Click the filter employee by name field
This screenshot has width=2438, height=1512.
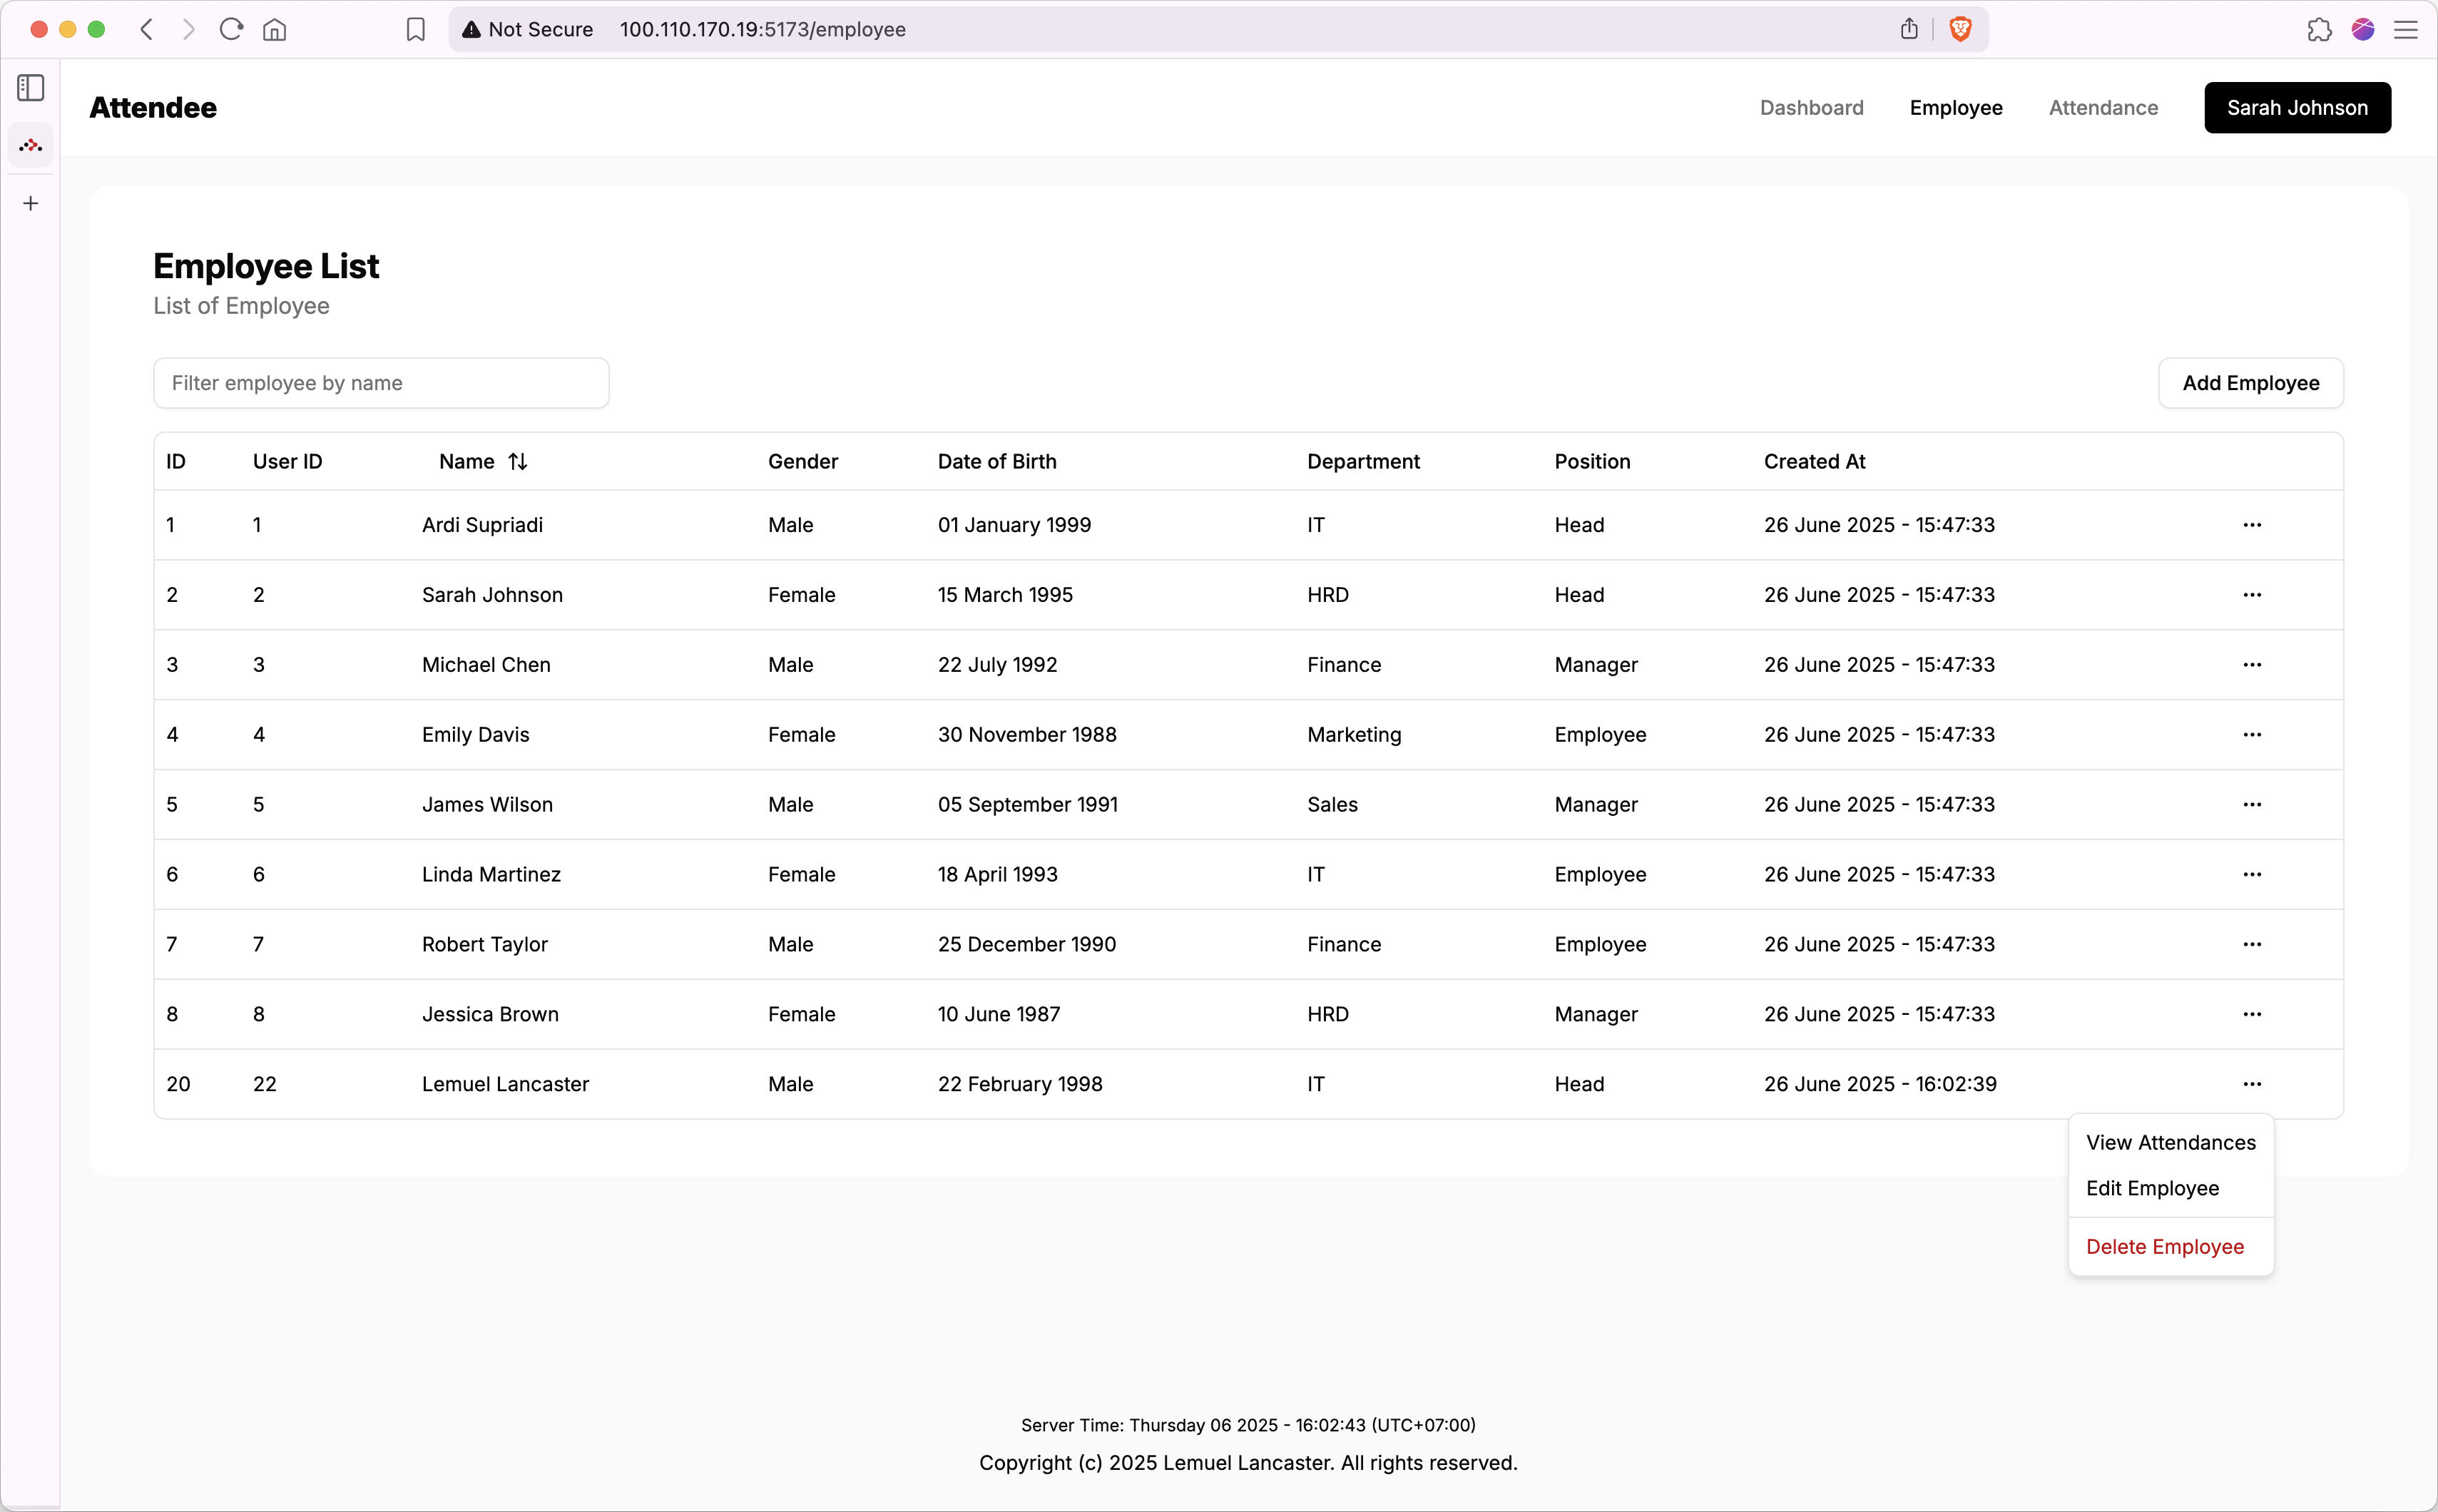[x=381, y=382]
